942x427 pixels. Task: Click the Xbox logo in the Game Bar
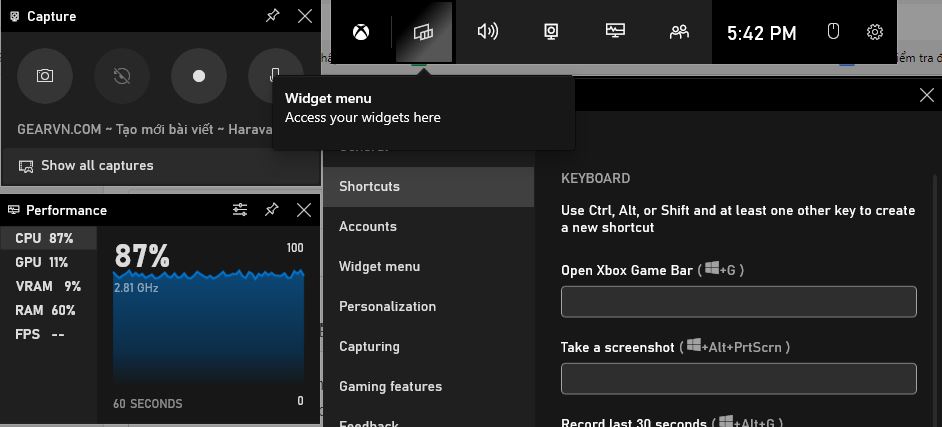pyautogui.click(x=361, y=32)
